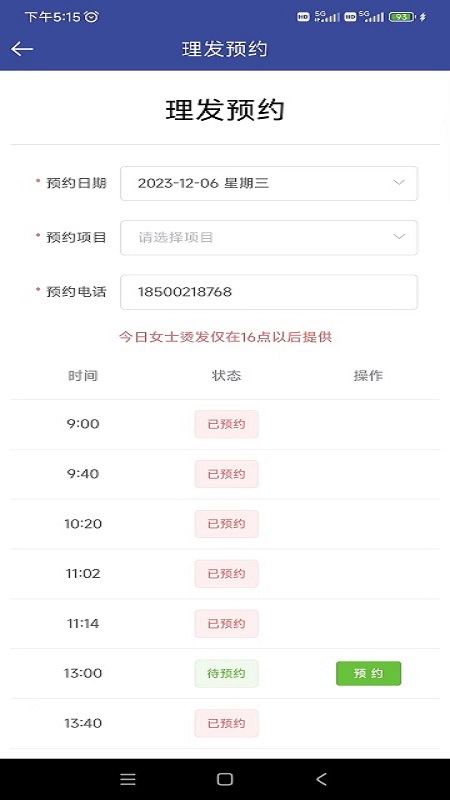The width and height of the screenshot is (450, 800).
Task: Tap the charging bolt icon
Action: pos(422,17)
